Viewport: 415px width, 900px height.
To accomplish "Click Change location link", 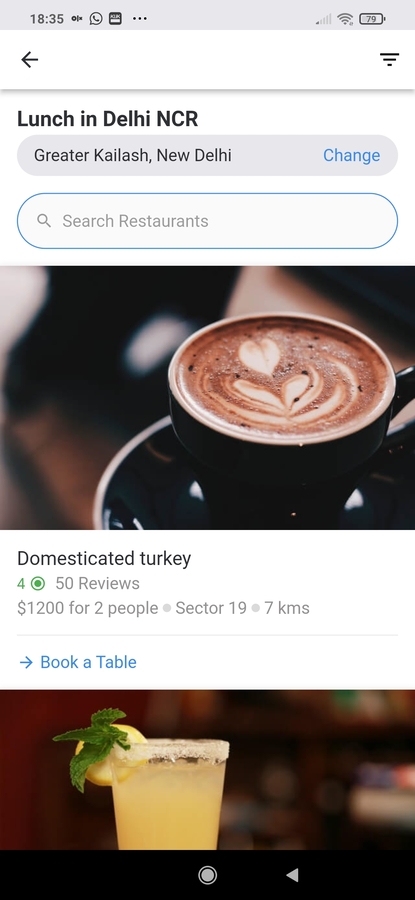I will click(x=351, y=156).
